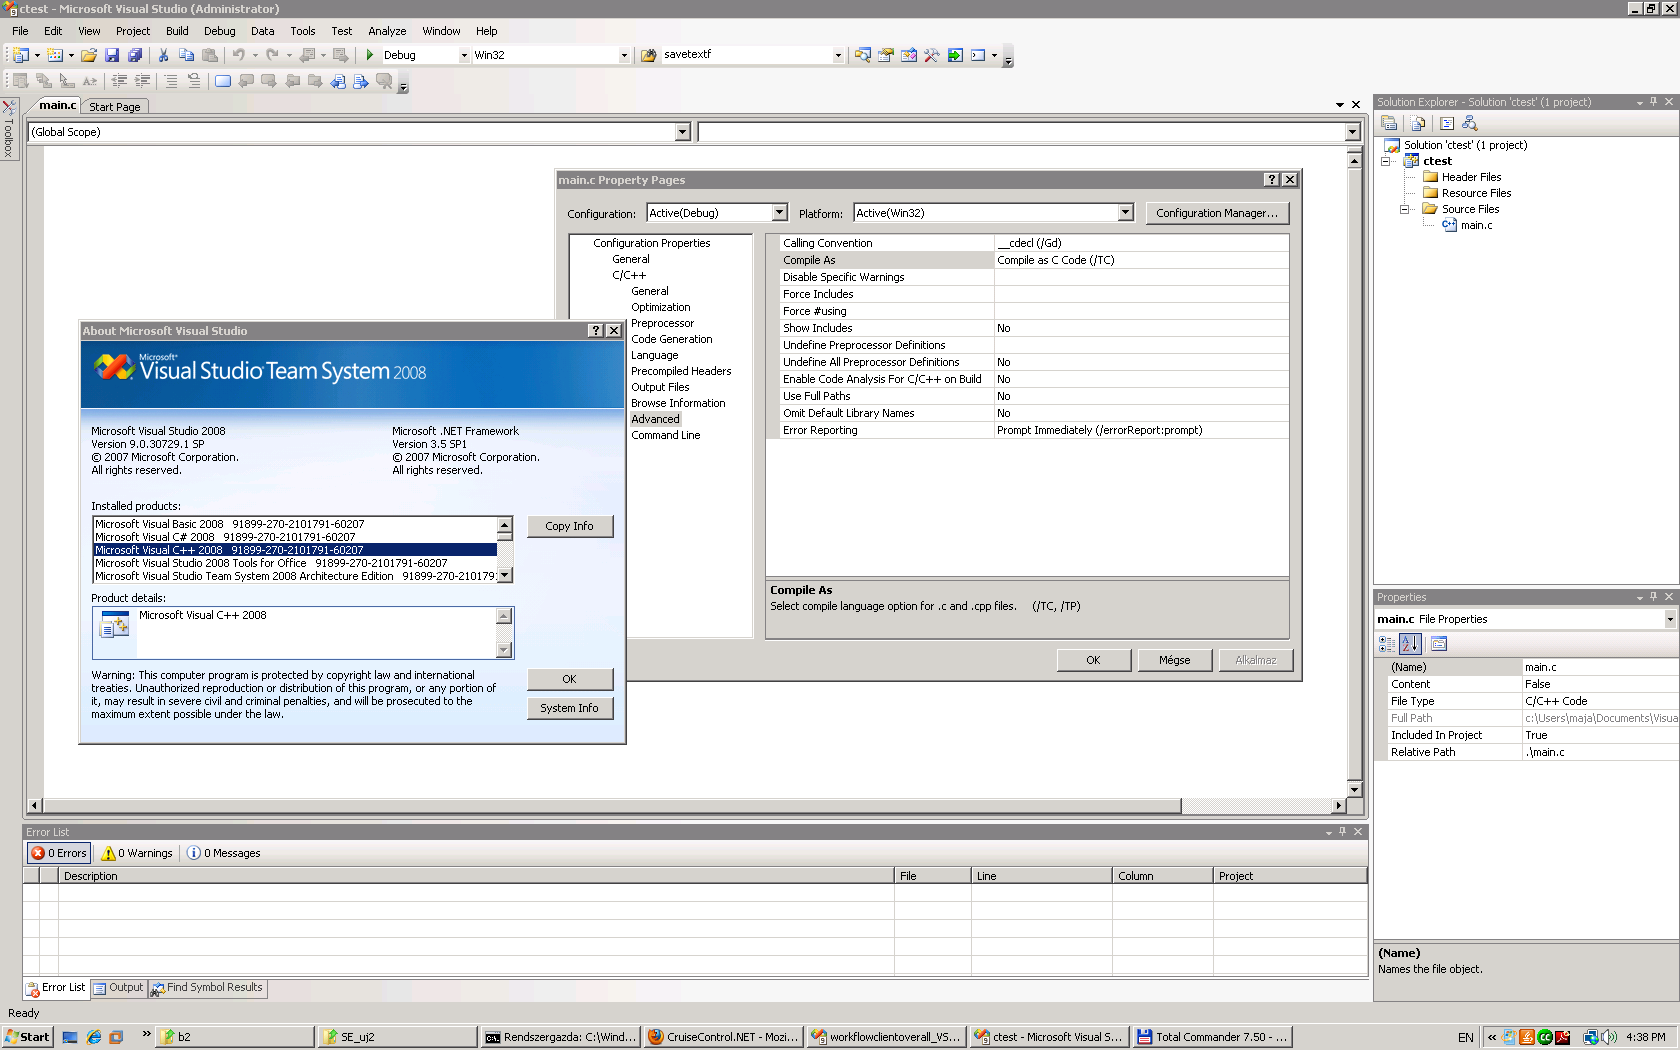This screenshot has width=1680, height=1050.
Task: Click OK in main.c Property Pages
Action: tap(1093, 660)
